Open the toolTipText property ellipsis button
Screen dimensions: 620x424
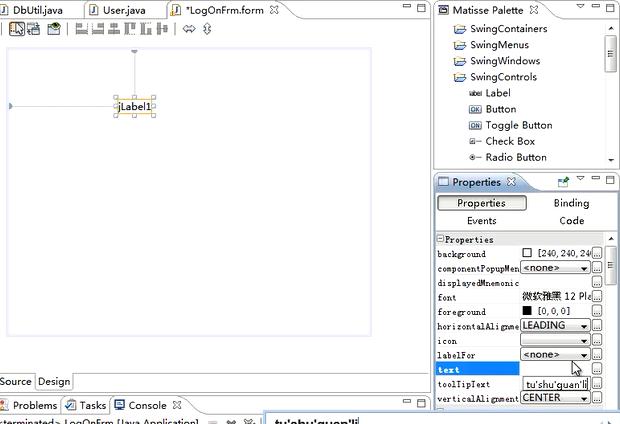pos(597,384)
